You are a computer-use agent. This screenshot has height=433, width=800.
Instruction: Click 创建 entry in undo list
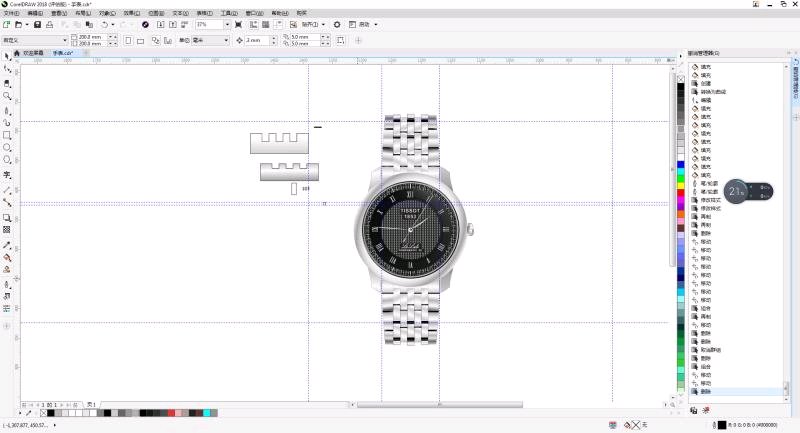[706, 84]
